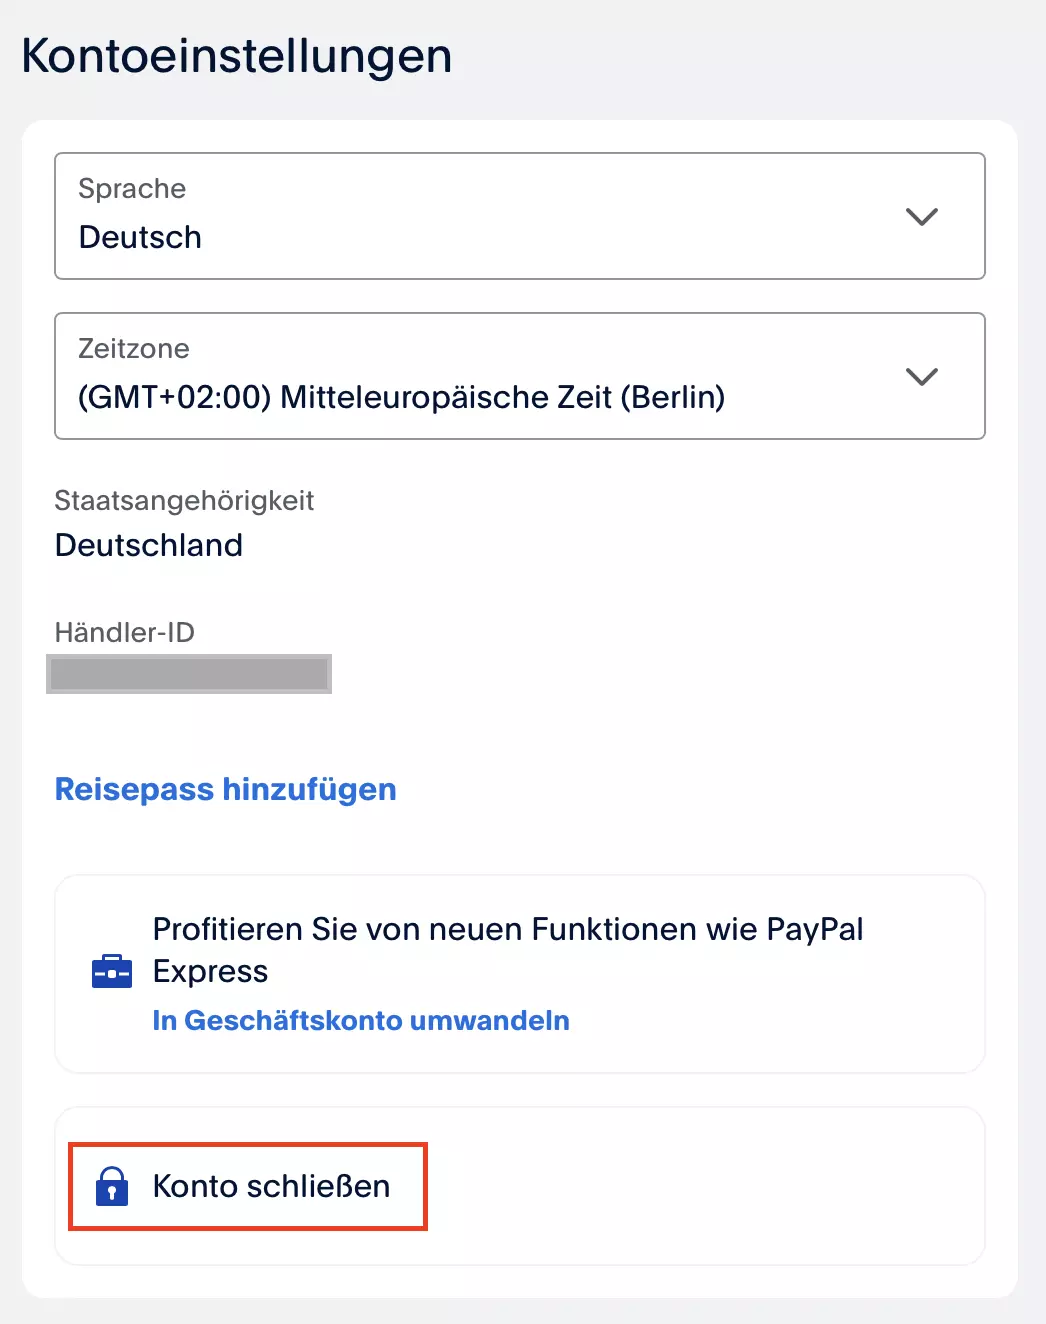Click the timezone showing GMT+02:00 Berlin
Screen dimensions: 1046x1324
coord(402,397)
